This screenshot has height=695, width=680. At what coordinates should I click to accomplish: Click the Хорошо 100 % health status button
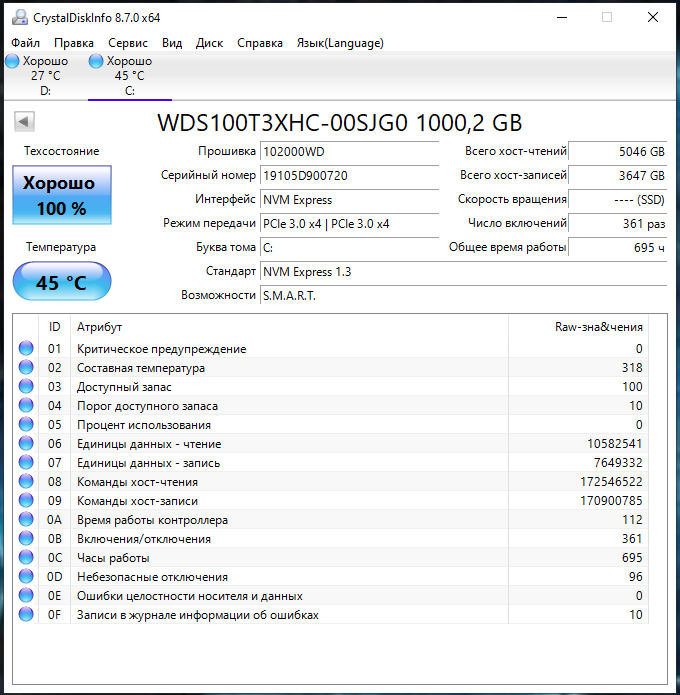[62, 195]
